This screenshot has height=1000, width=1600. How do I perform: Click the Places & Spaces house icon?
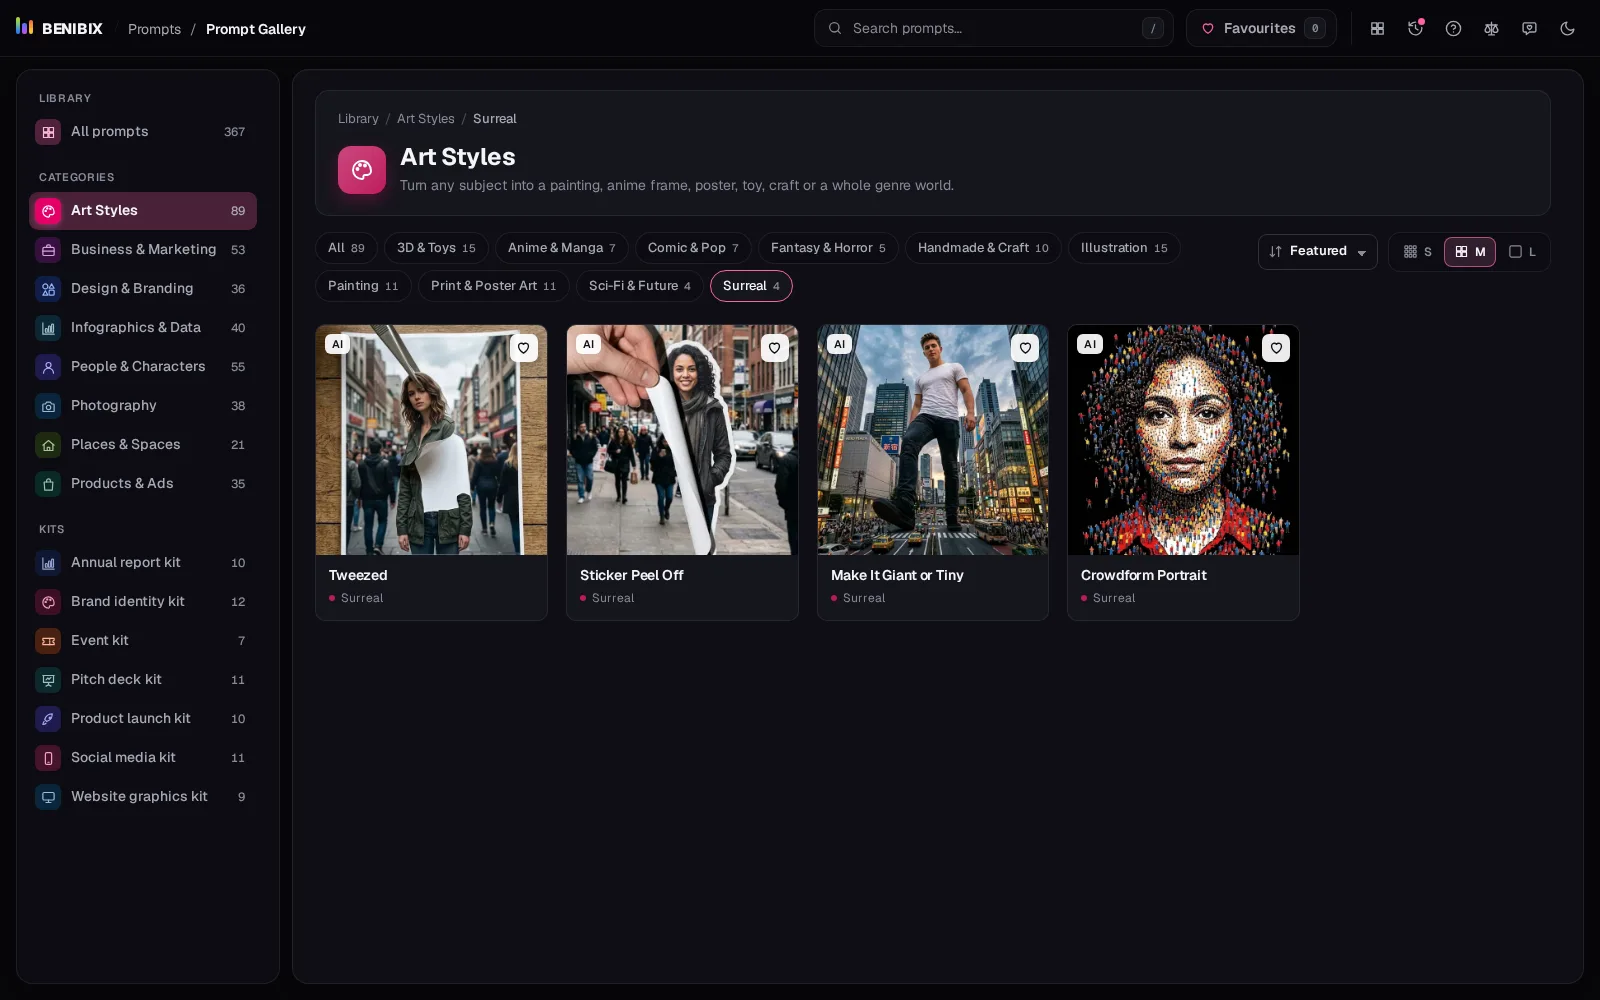click(48, 445)
